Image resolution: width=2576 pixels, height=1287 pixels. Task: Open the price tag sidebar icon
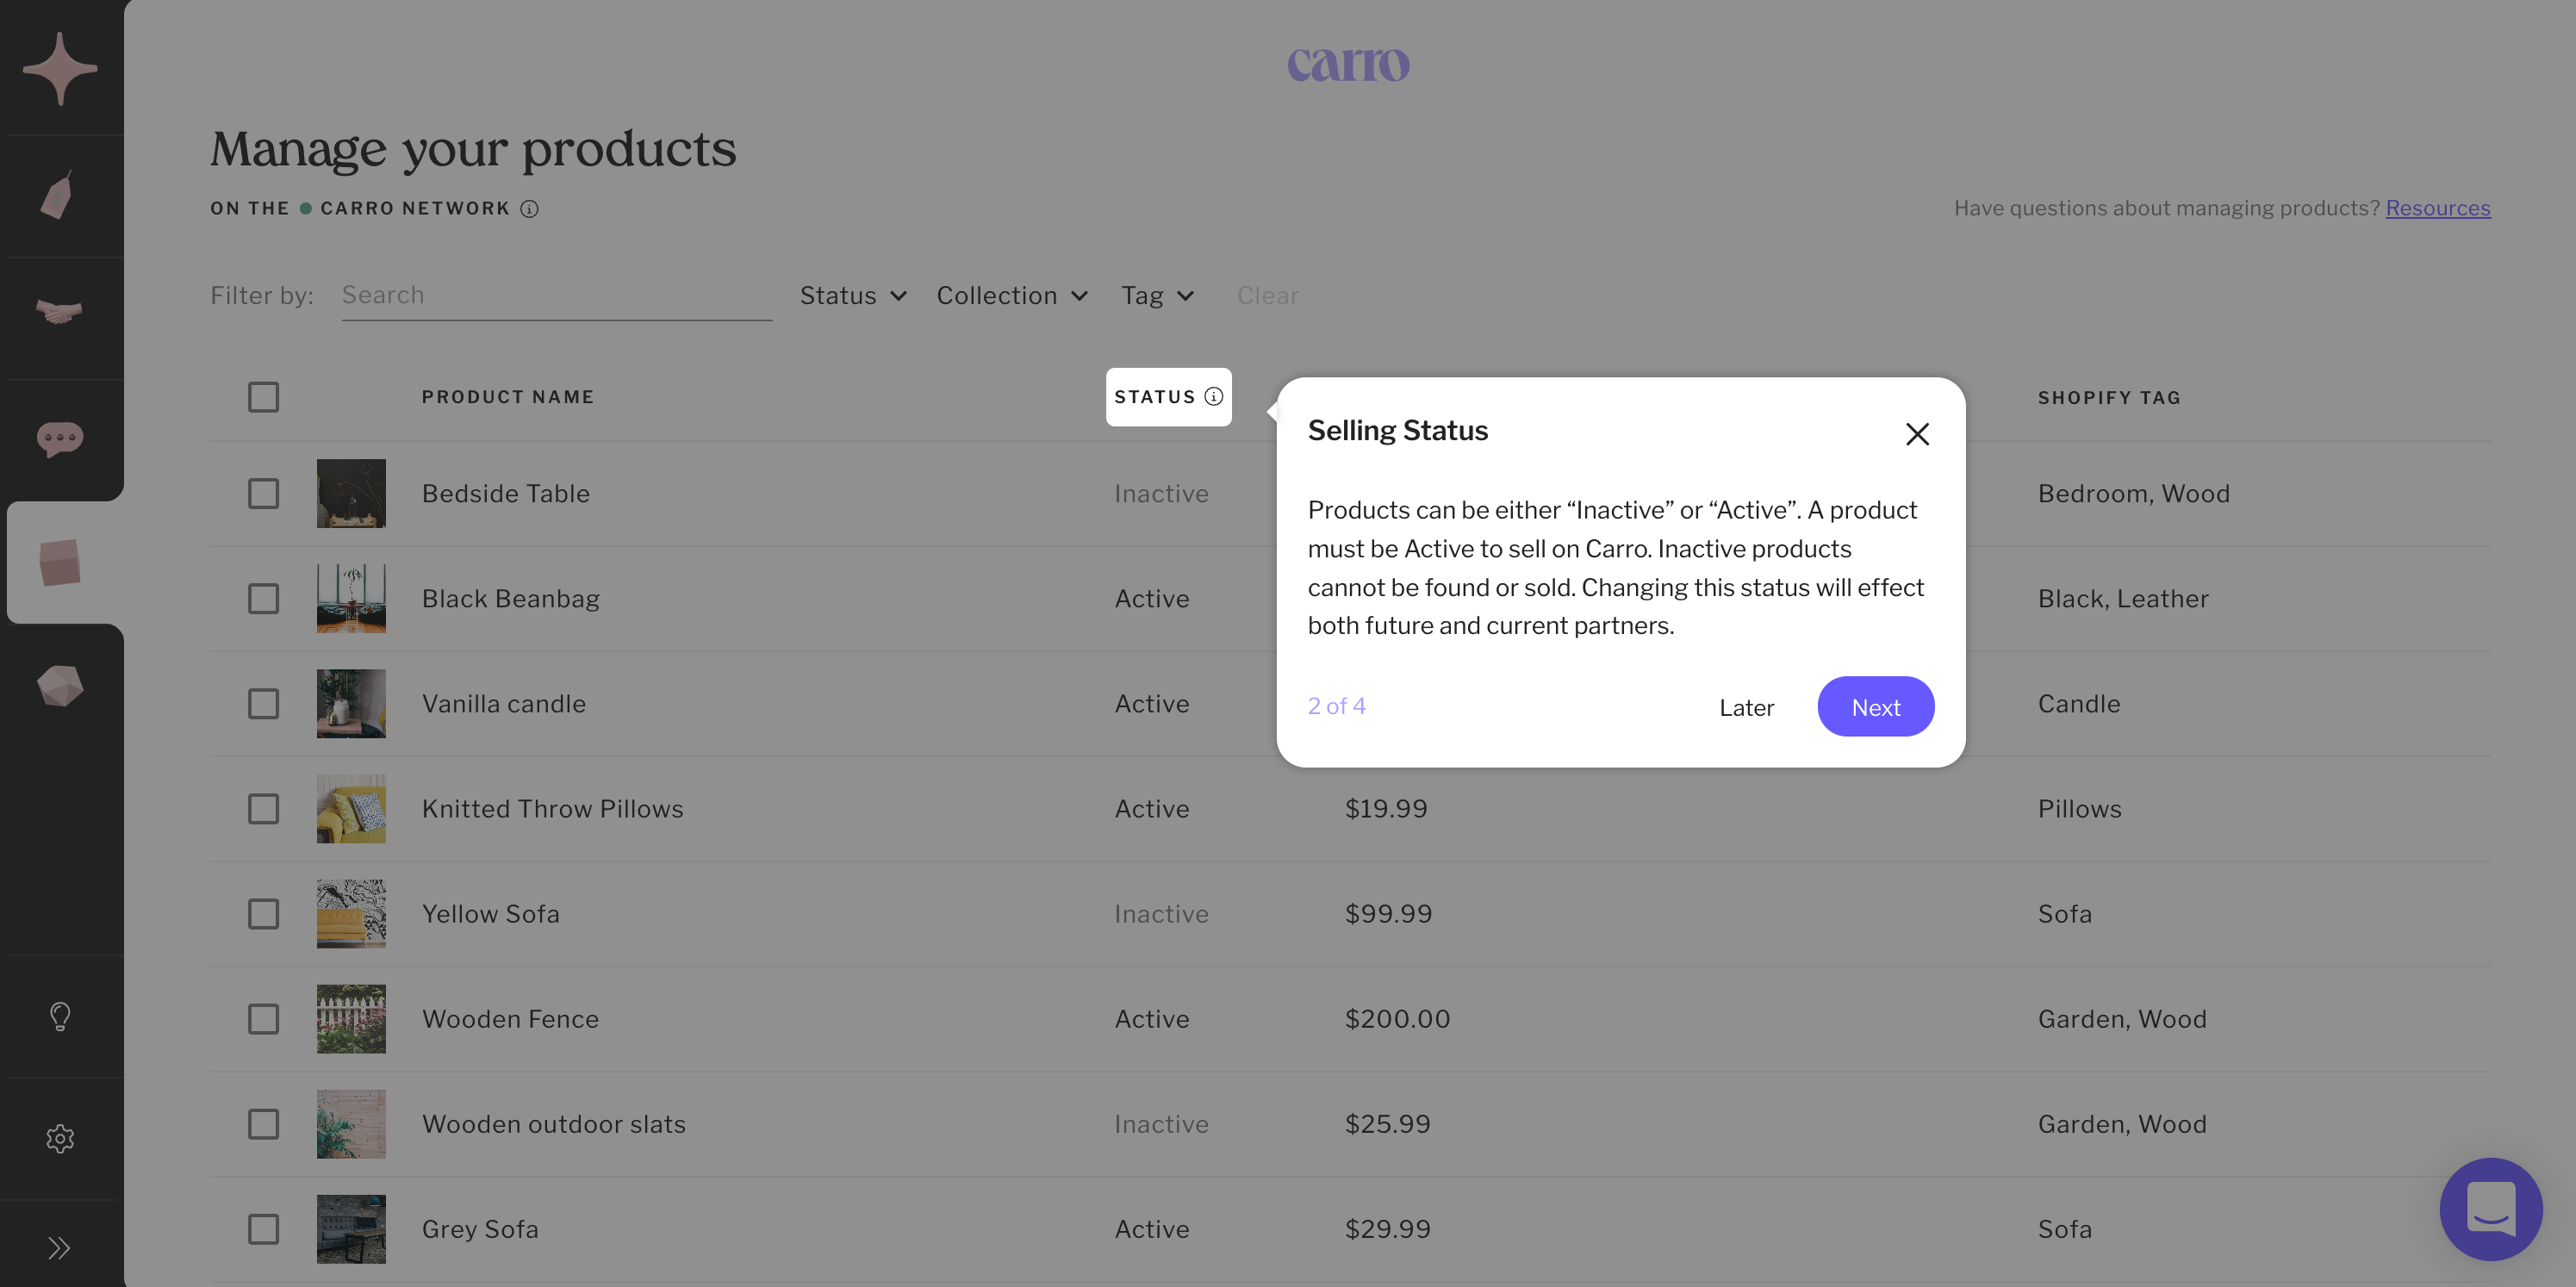58,195
